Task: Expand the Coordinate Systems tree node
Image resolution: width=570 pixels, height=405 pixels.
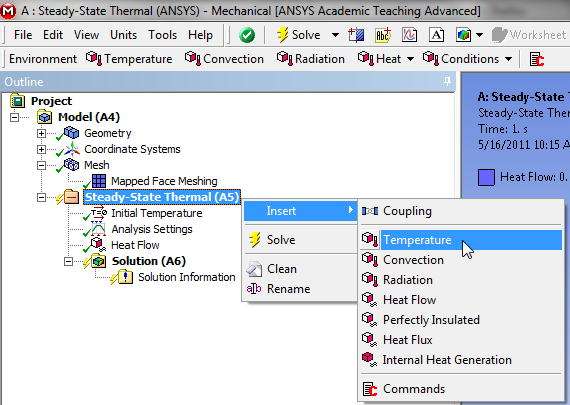Action: 41,149
